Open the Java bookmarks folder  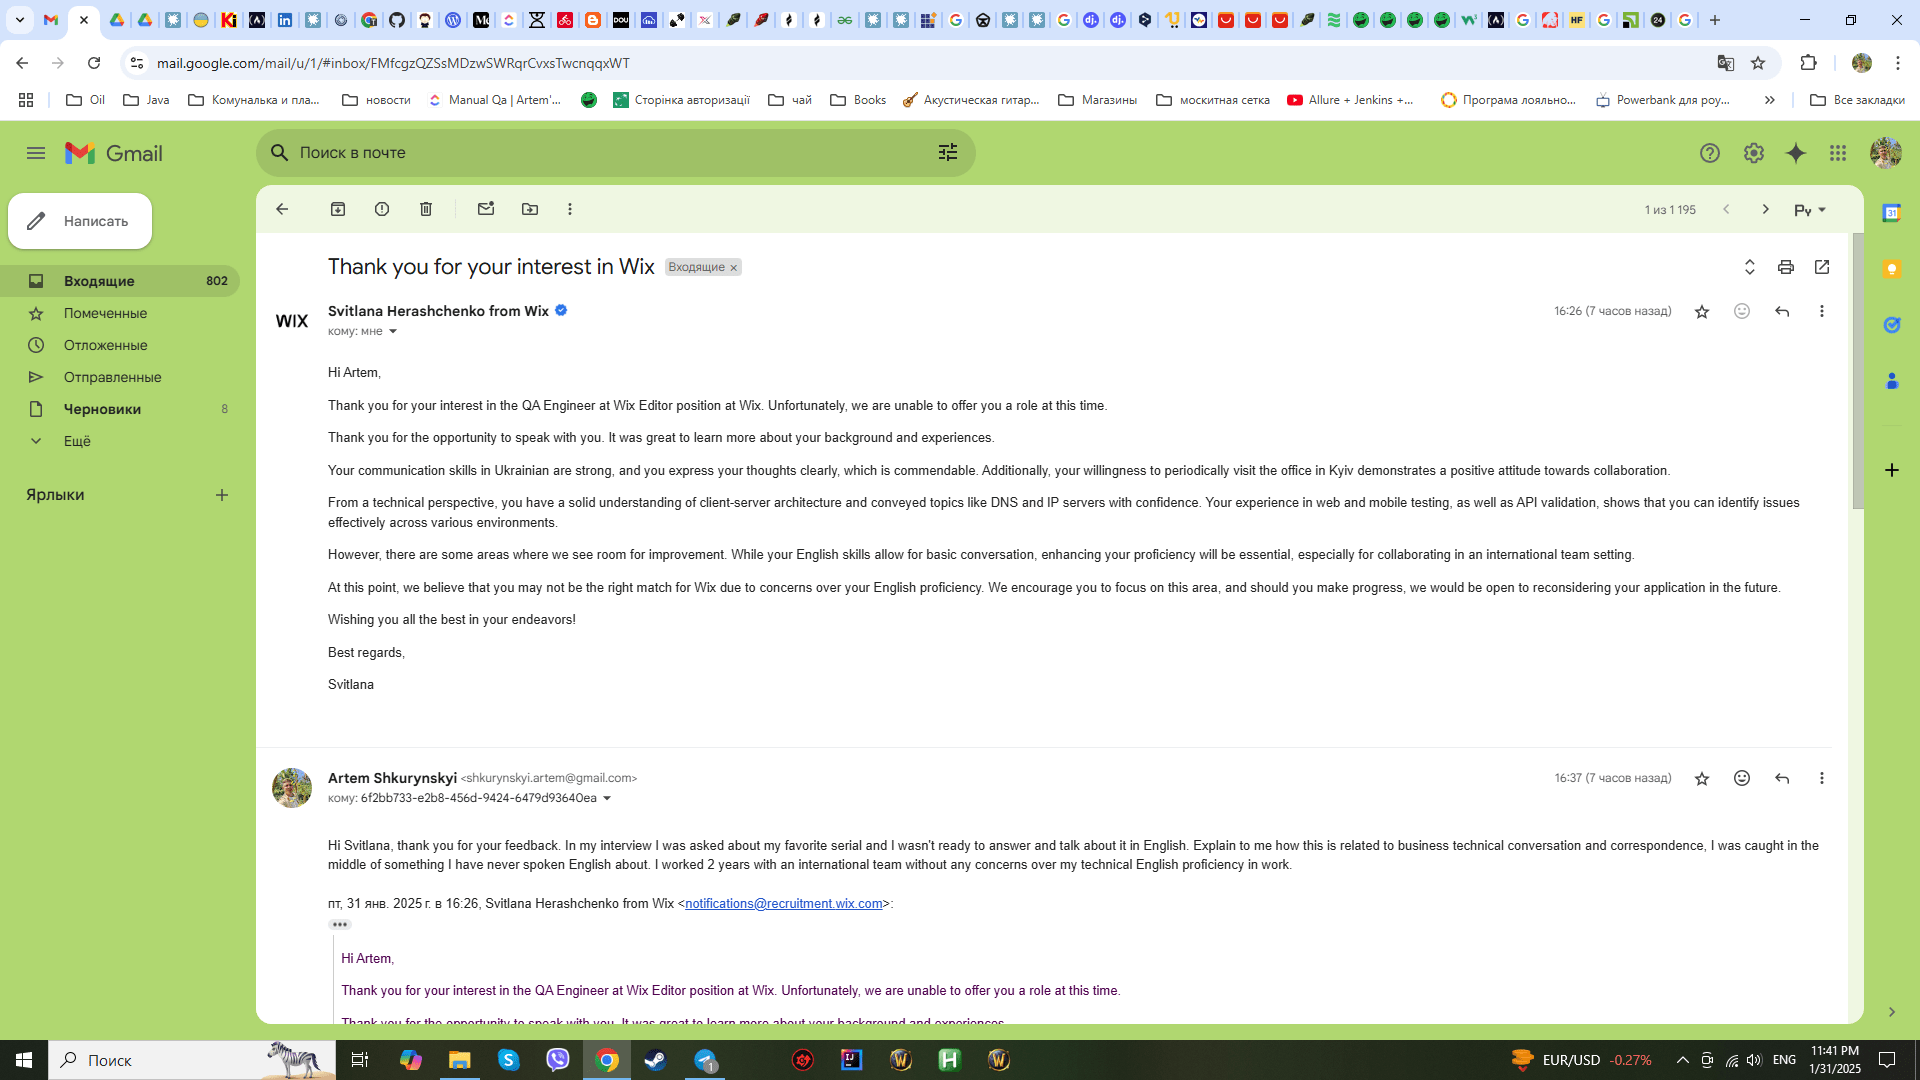coord(146,100)
